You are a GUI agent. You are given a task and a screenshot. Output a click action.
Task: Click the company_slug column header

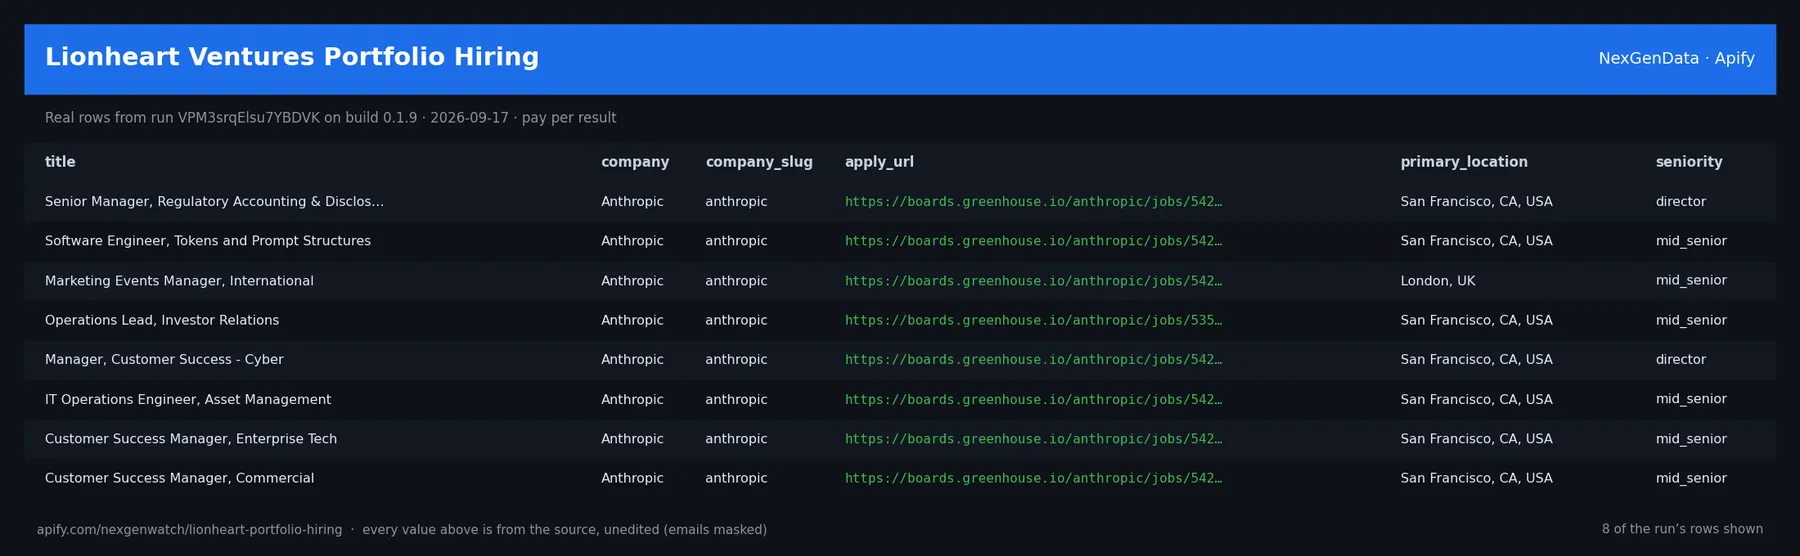pyautogui.click(x=759, y=162)
